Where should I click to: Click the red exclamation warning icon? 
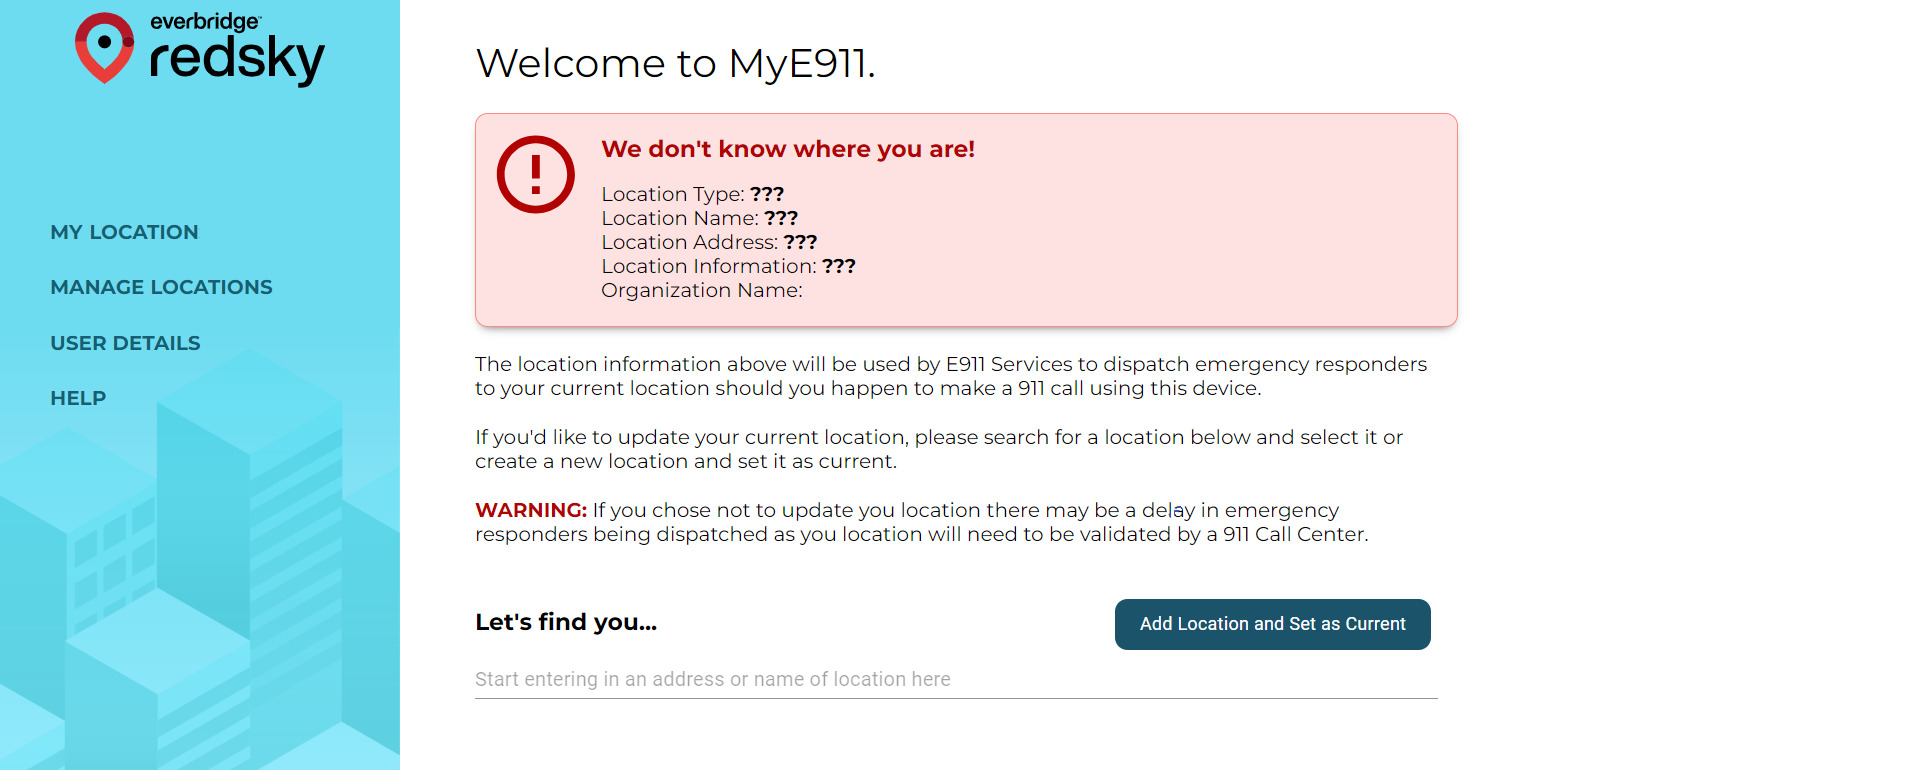pos(536,174)
